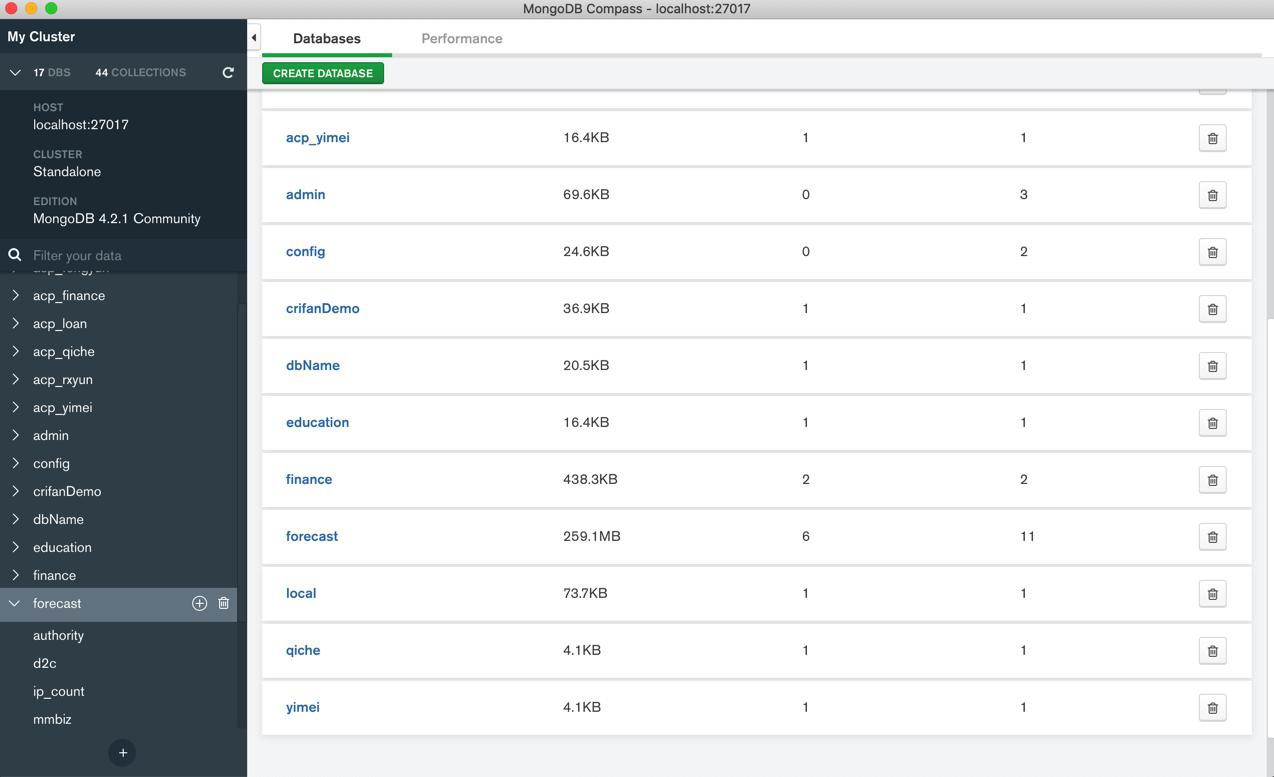
Task: Click forecast storage size 259.1MB
Action: point(592,536)
